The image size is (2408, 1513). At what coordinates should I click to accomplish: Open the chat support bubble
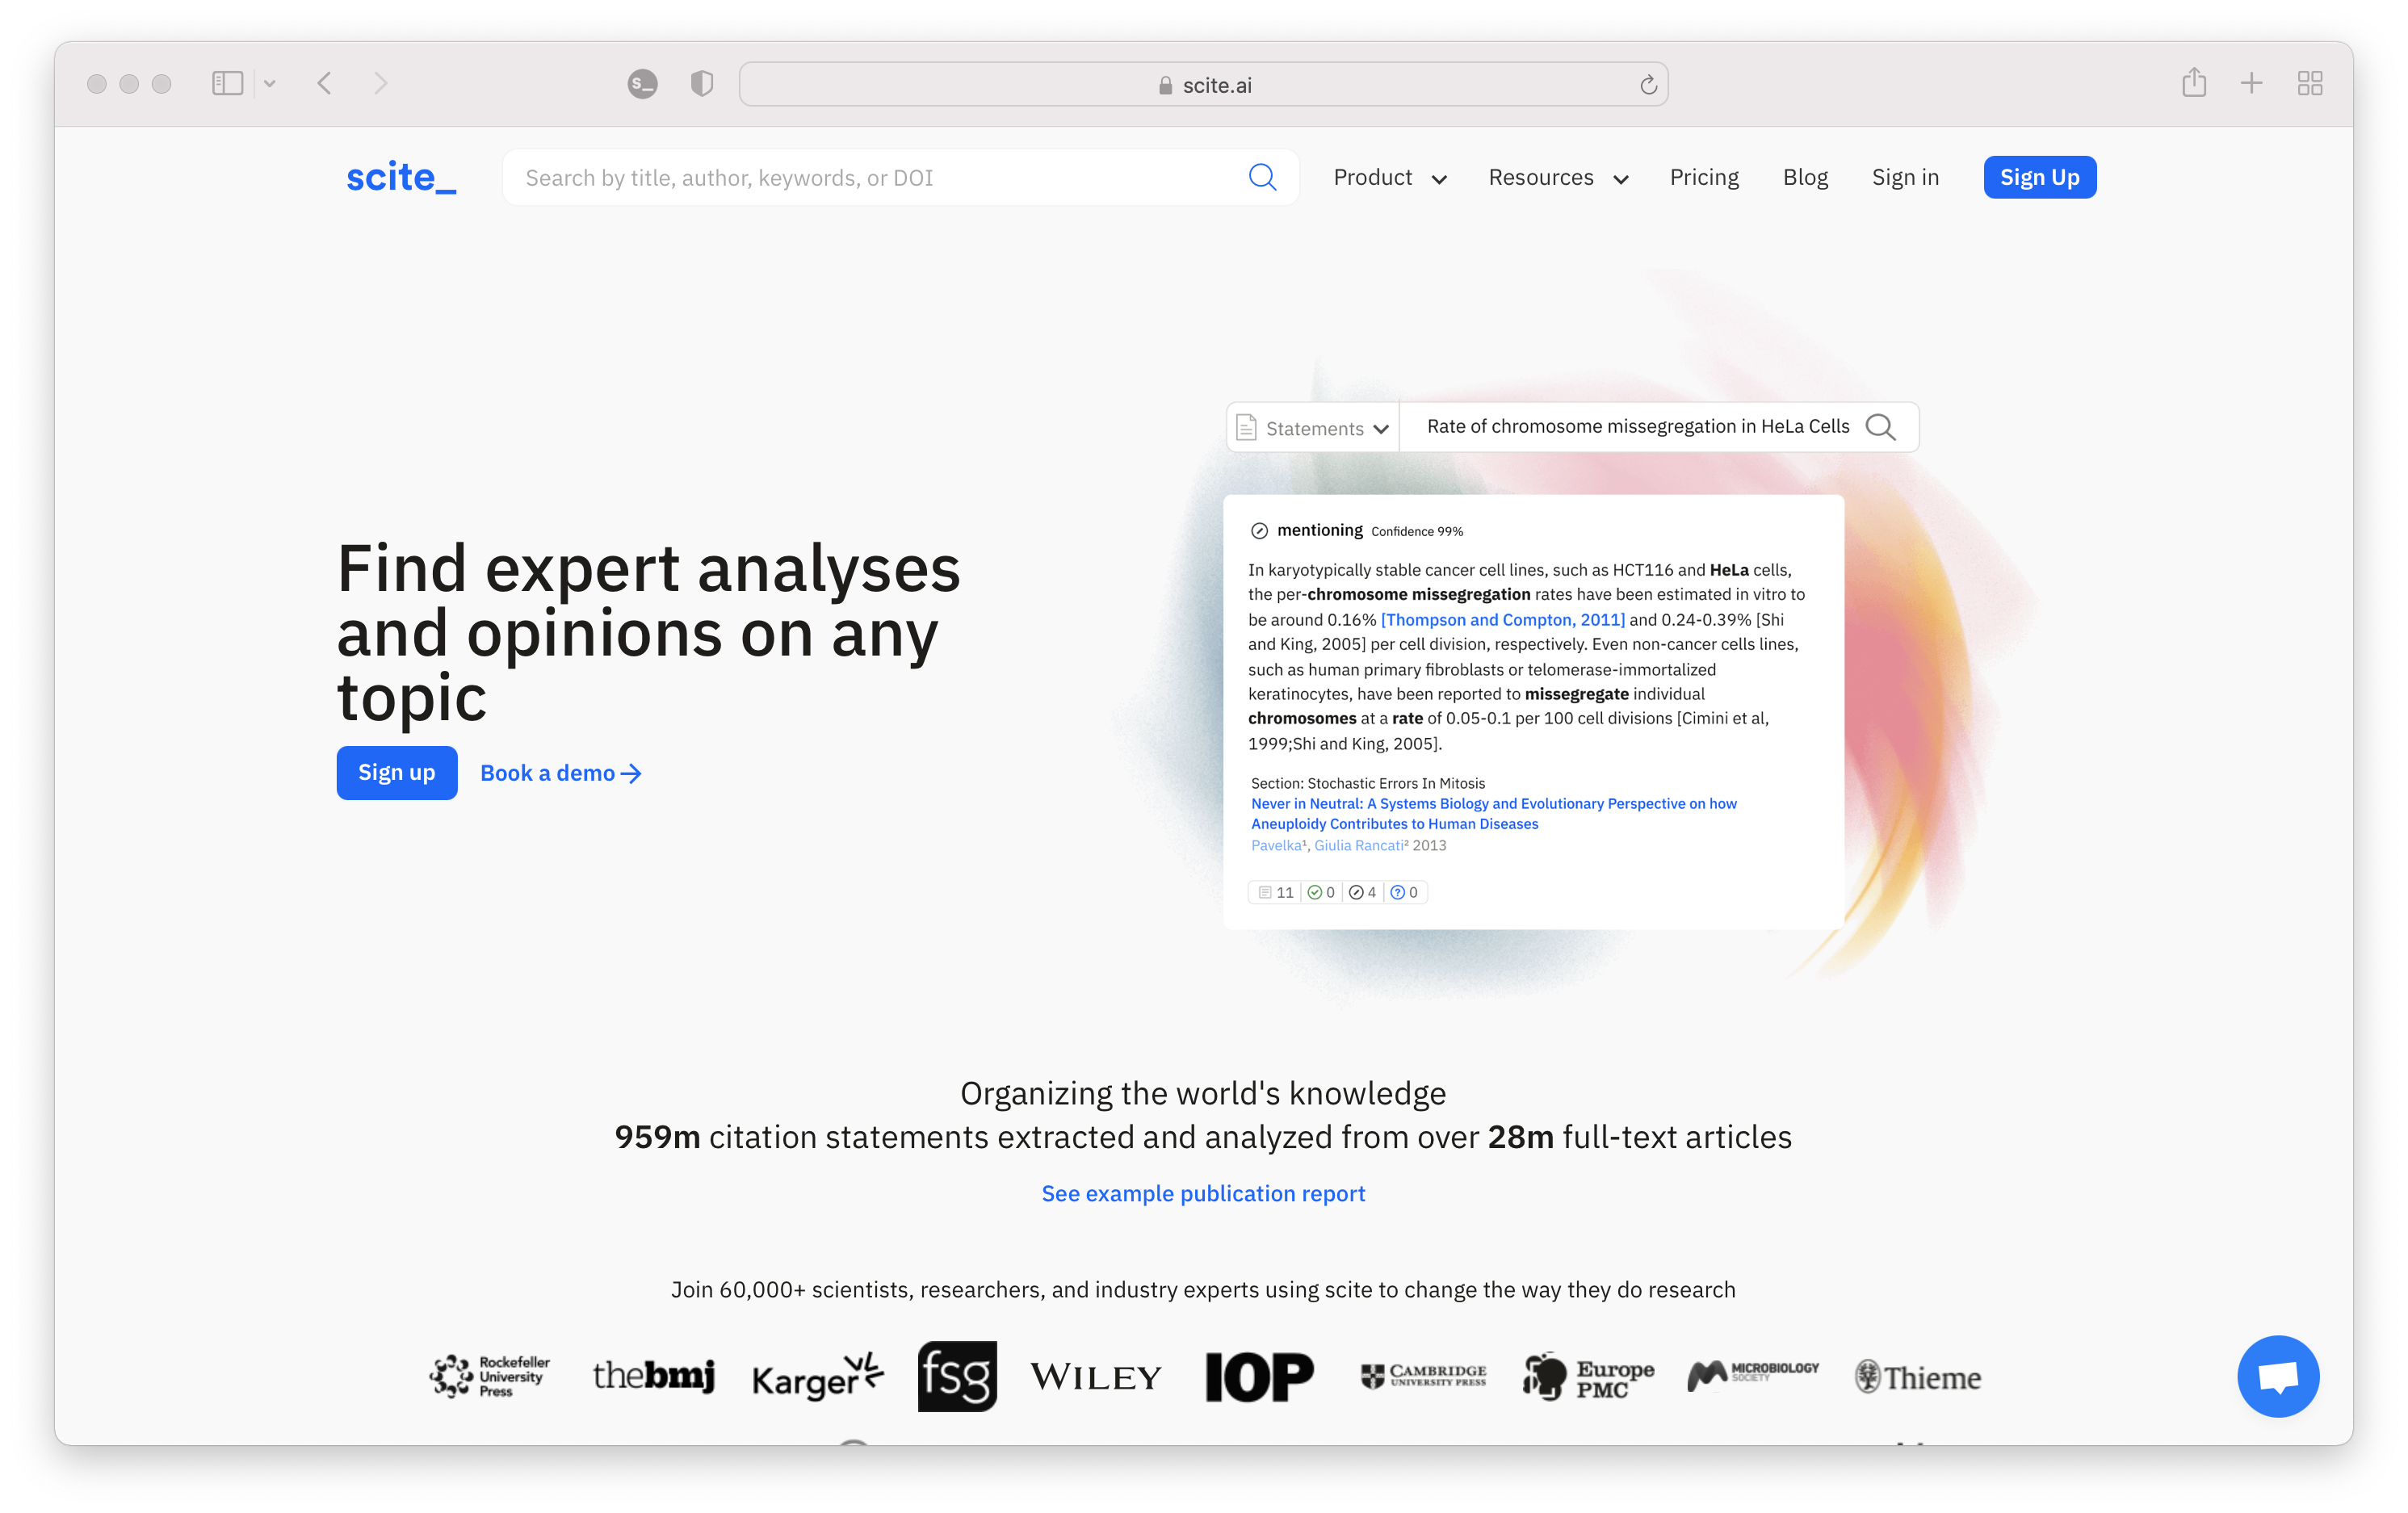[2277, 1375]
